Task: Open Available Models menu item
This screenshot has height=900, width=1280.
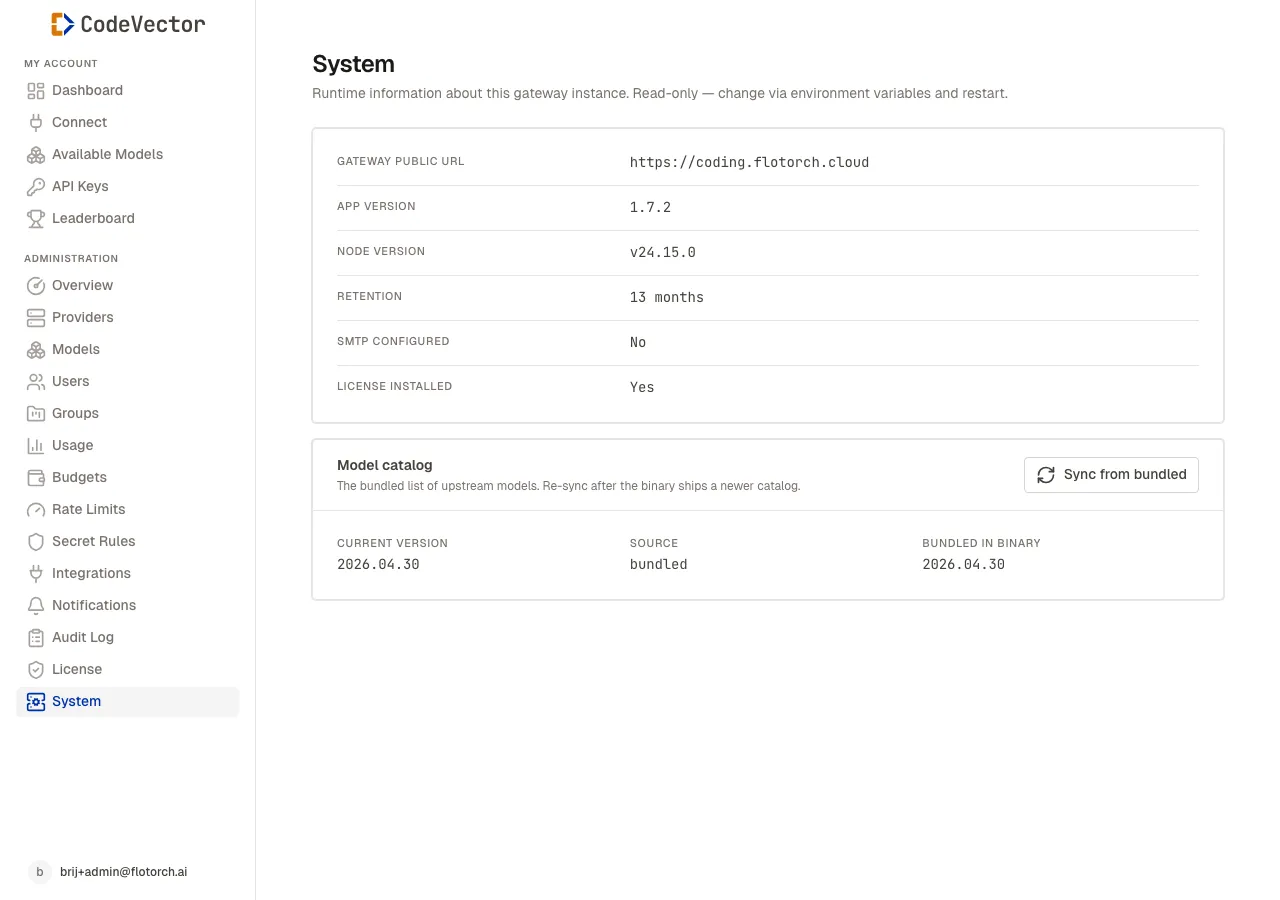Action: click(x=127, y=155)
